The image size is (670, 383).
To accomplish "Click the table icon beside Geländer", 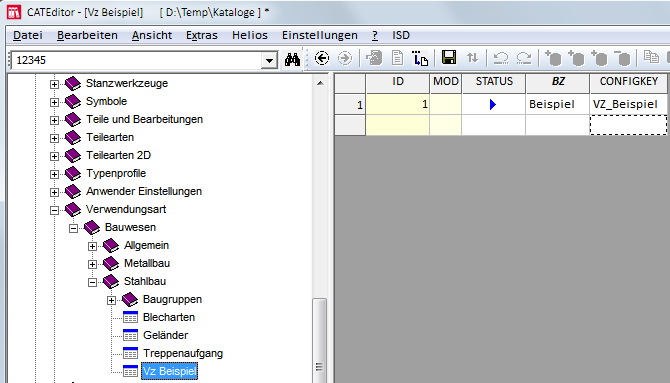I will tap(130, 335).
